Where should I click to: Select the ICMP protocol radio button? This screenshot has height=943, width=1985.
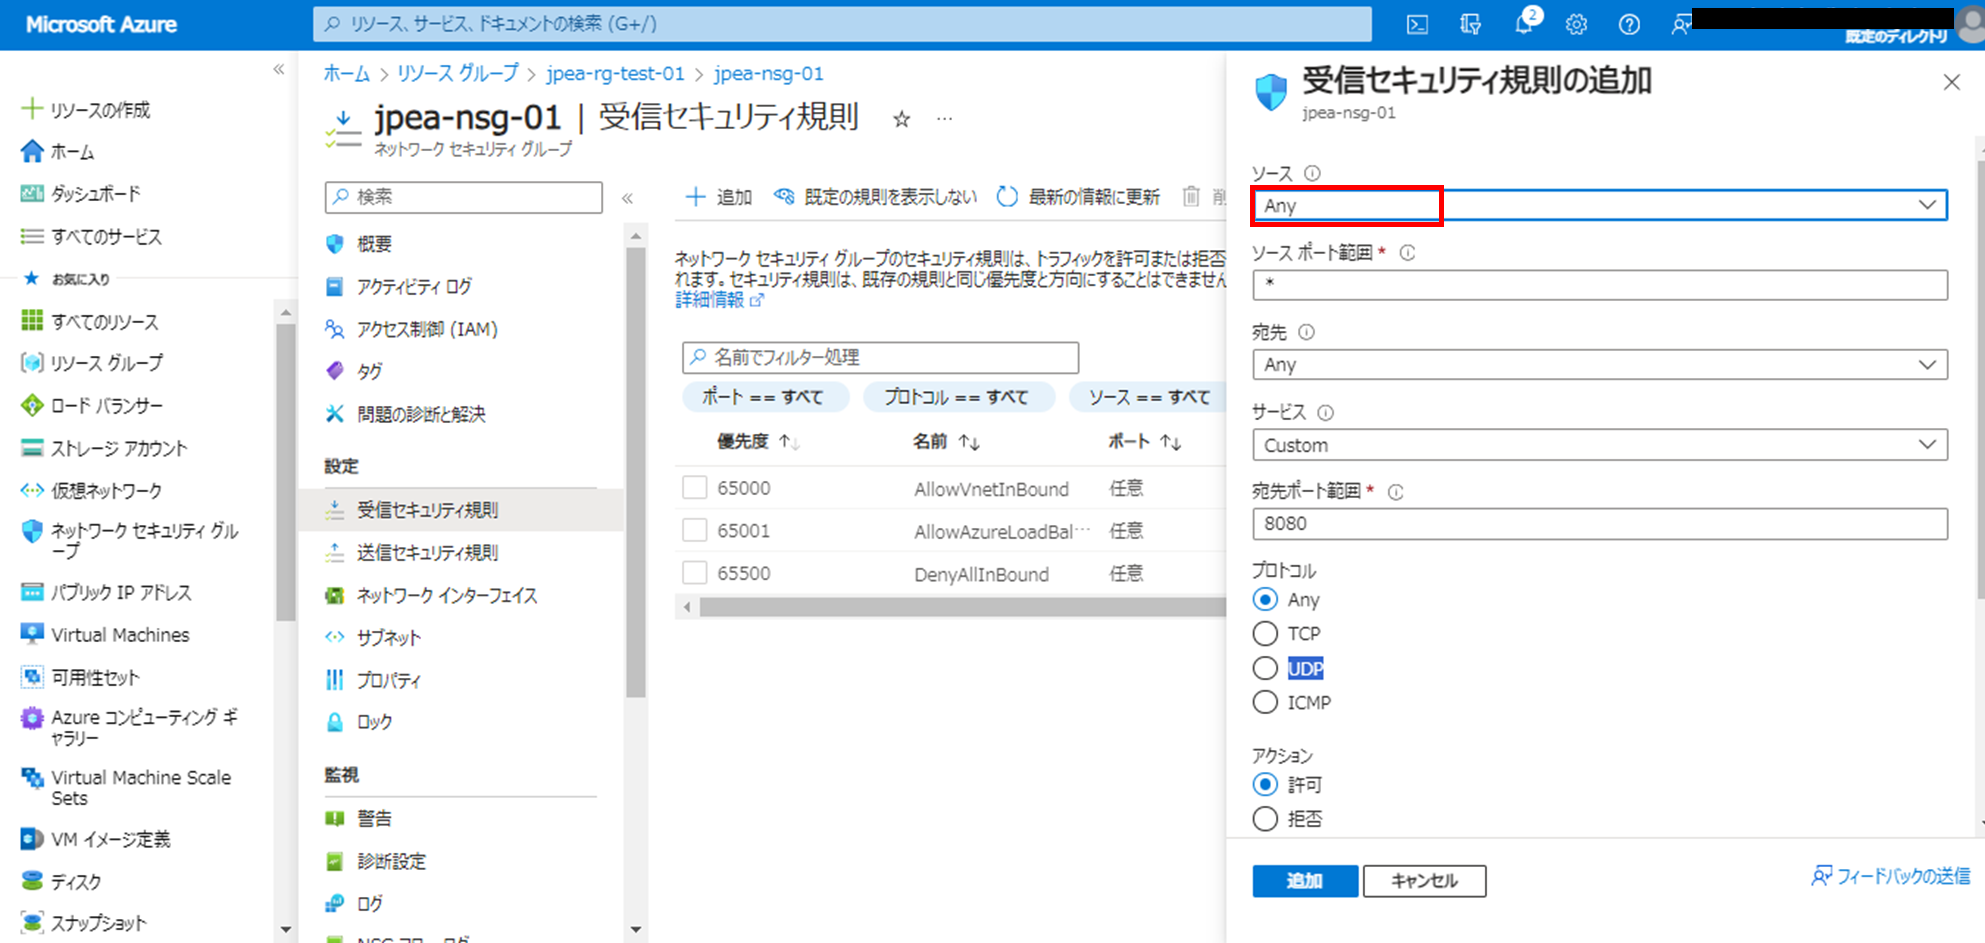1265,702
